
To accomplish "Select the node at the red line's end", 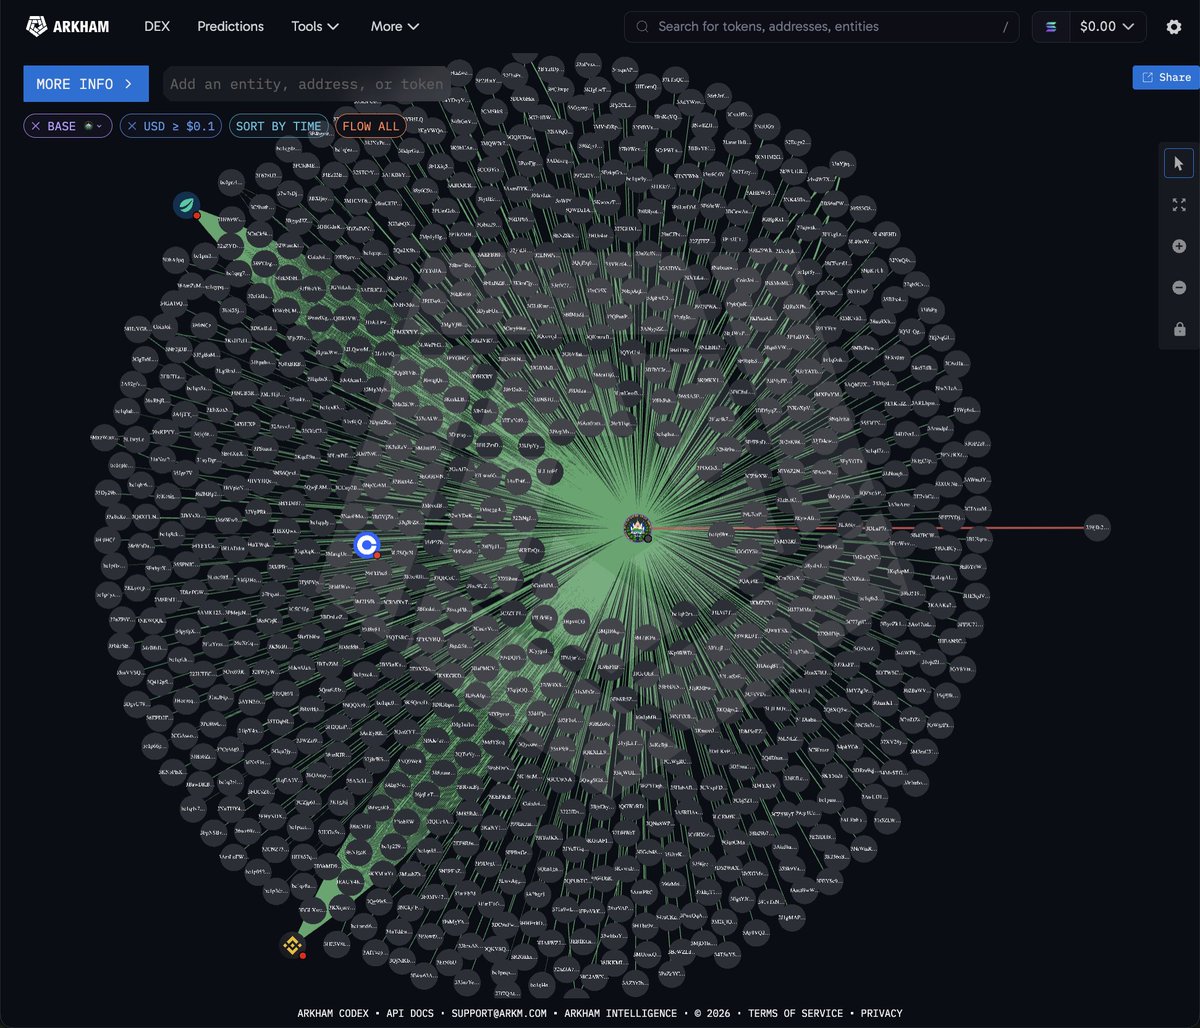I will [x=1097, y=527].
